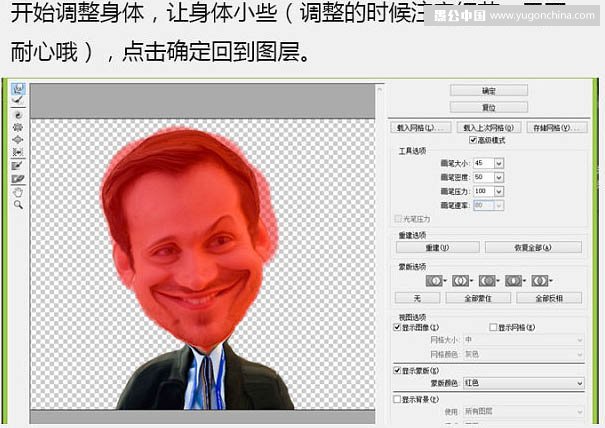Screen dimensions: 605x428
Task: Click the 恢复全部 (Restore All) button
Action: [x=533, y=247]
